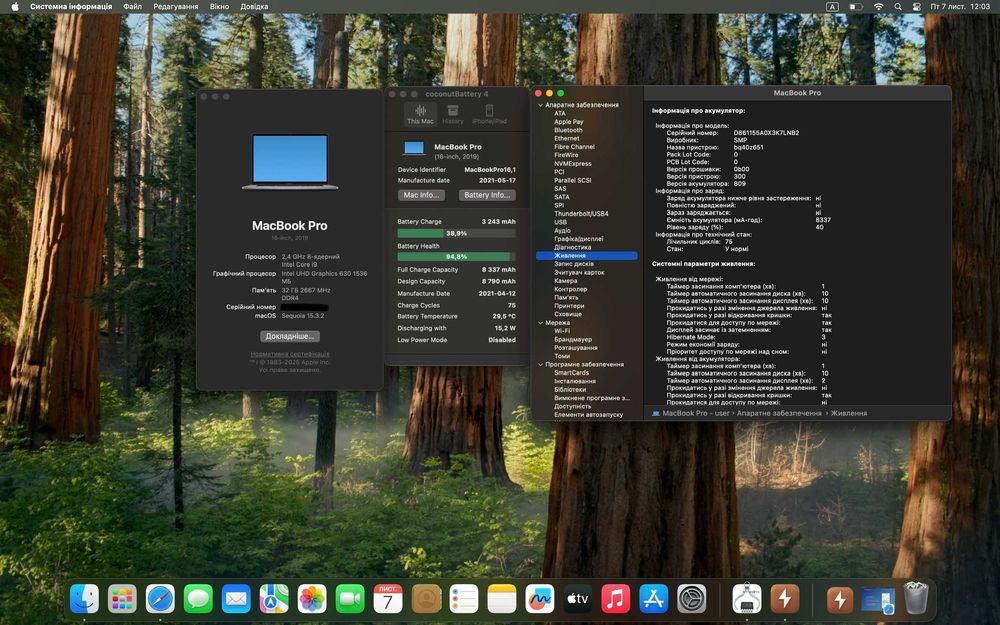Open the Вікно menu
This screenshot has width=1000, height=625.
pyautogui.click(x=219, y=6)
